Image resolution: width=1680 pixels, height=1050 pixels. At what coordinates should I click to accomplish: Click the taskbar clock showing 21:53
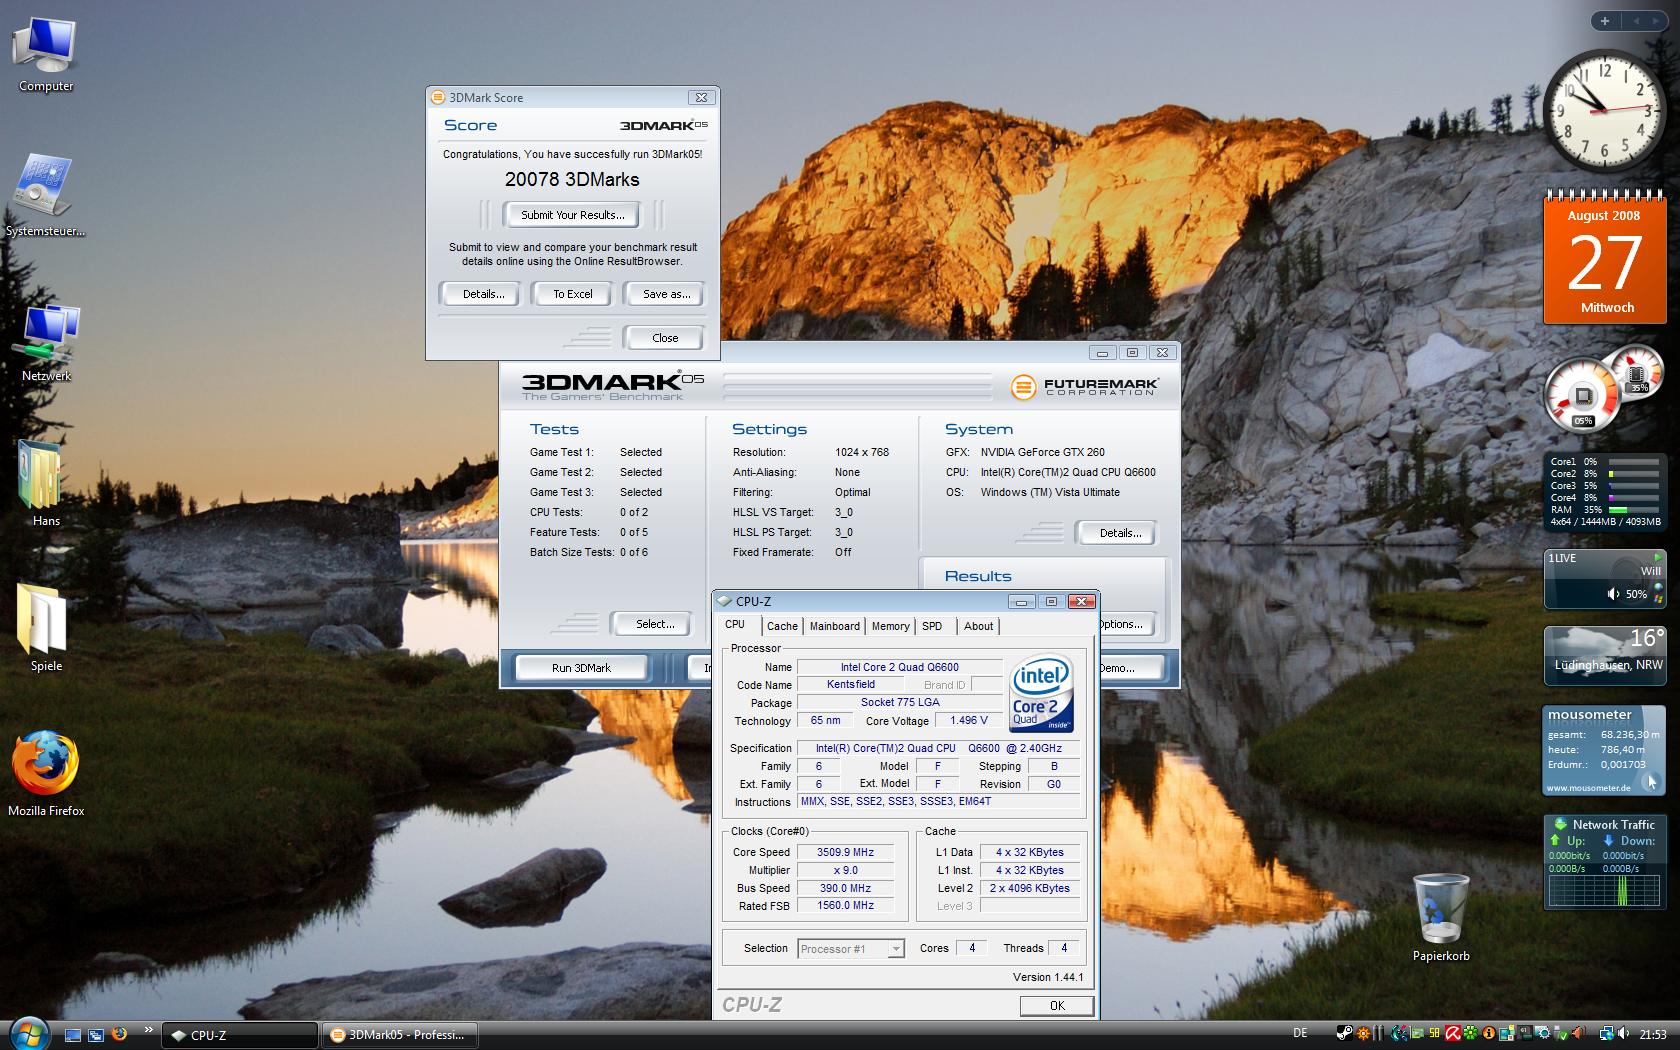click(x=1653, y=1034)
